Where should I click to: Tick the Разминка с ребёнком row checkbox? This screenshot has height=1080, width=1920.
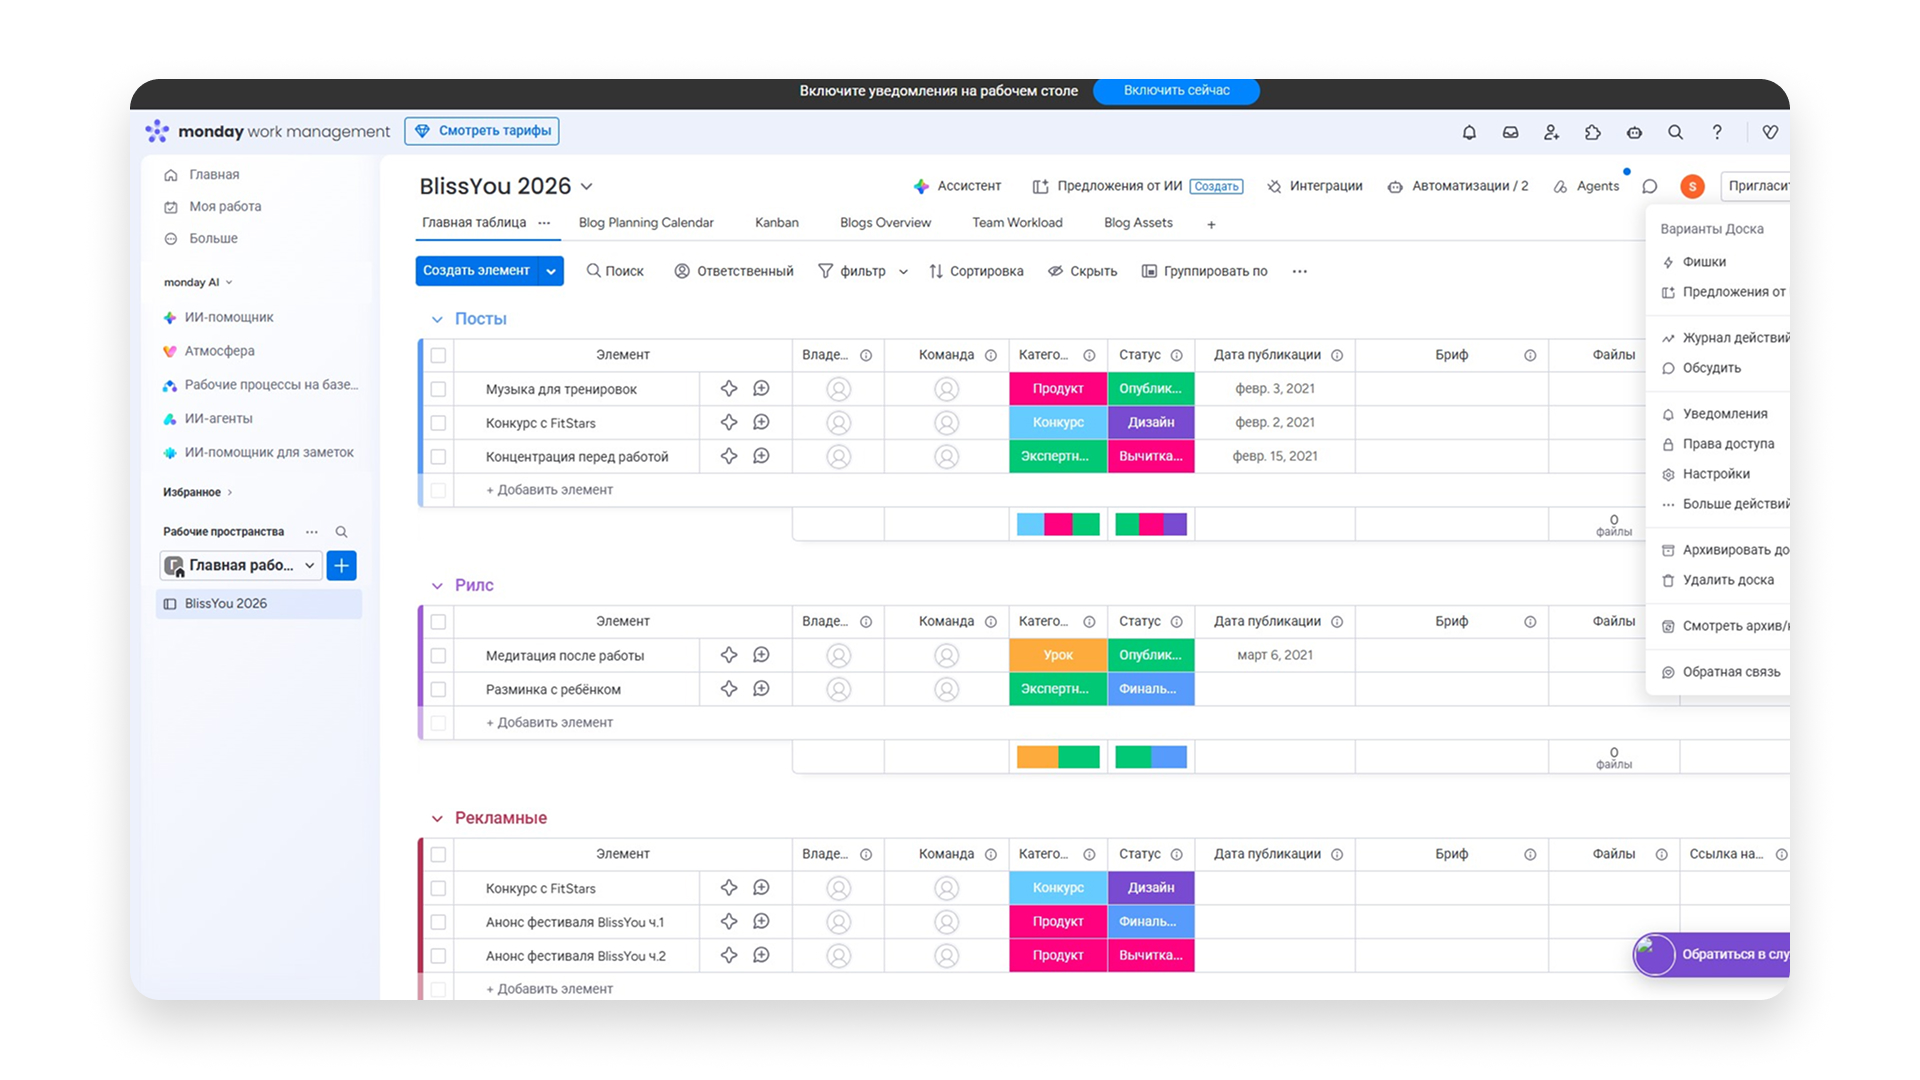pyautogui.click(x=438, y=690)
